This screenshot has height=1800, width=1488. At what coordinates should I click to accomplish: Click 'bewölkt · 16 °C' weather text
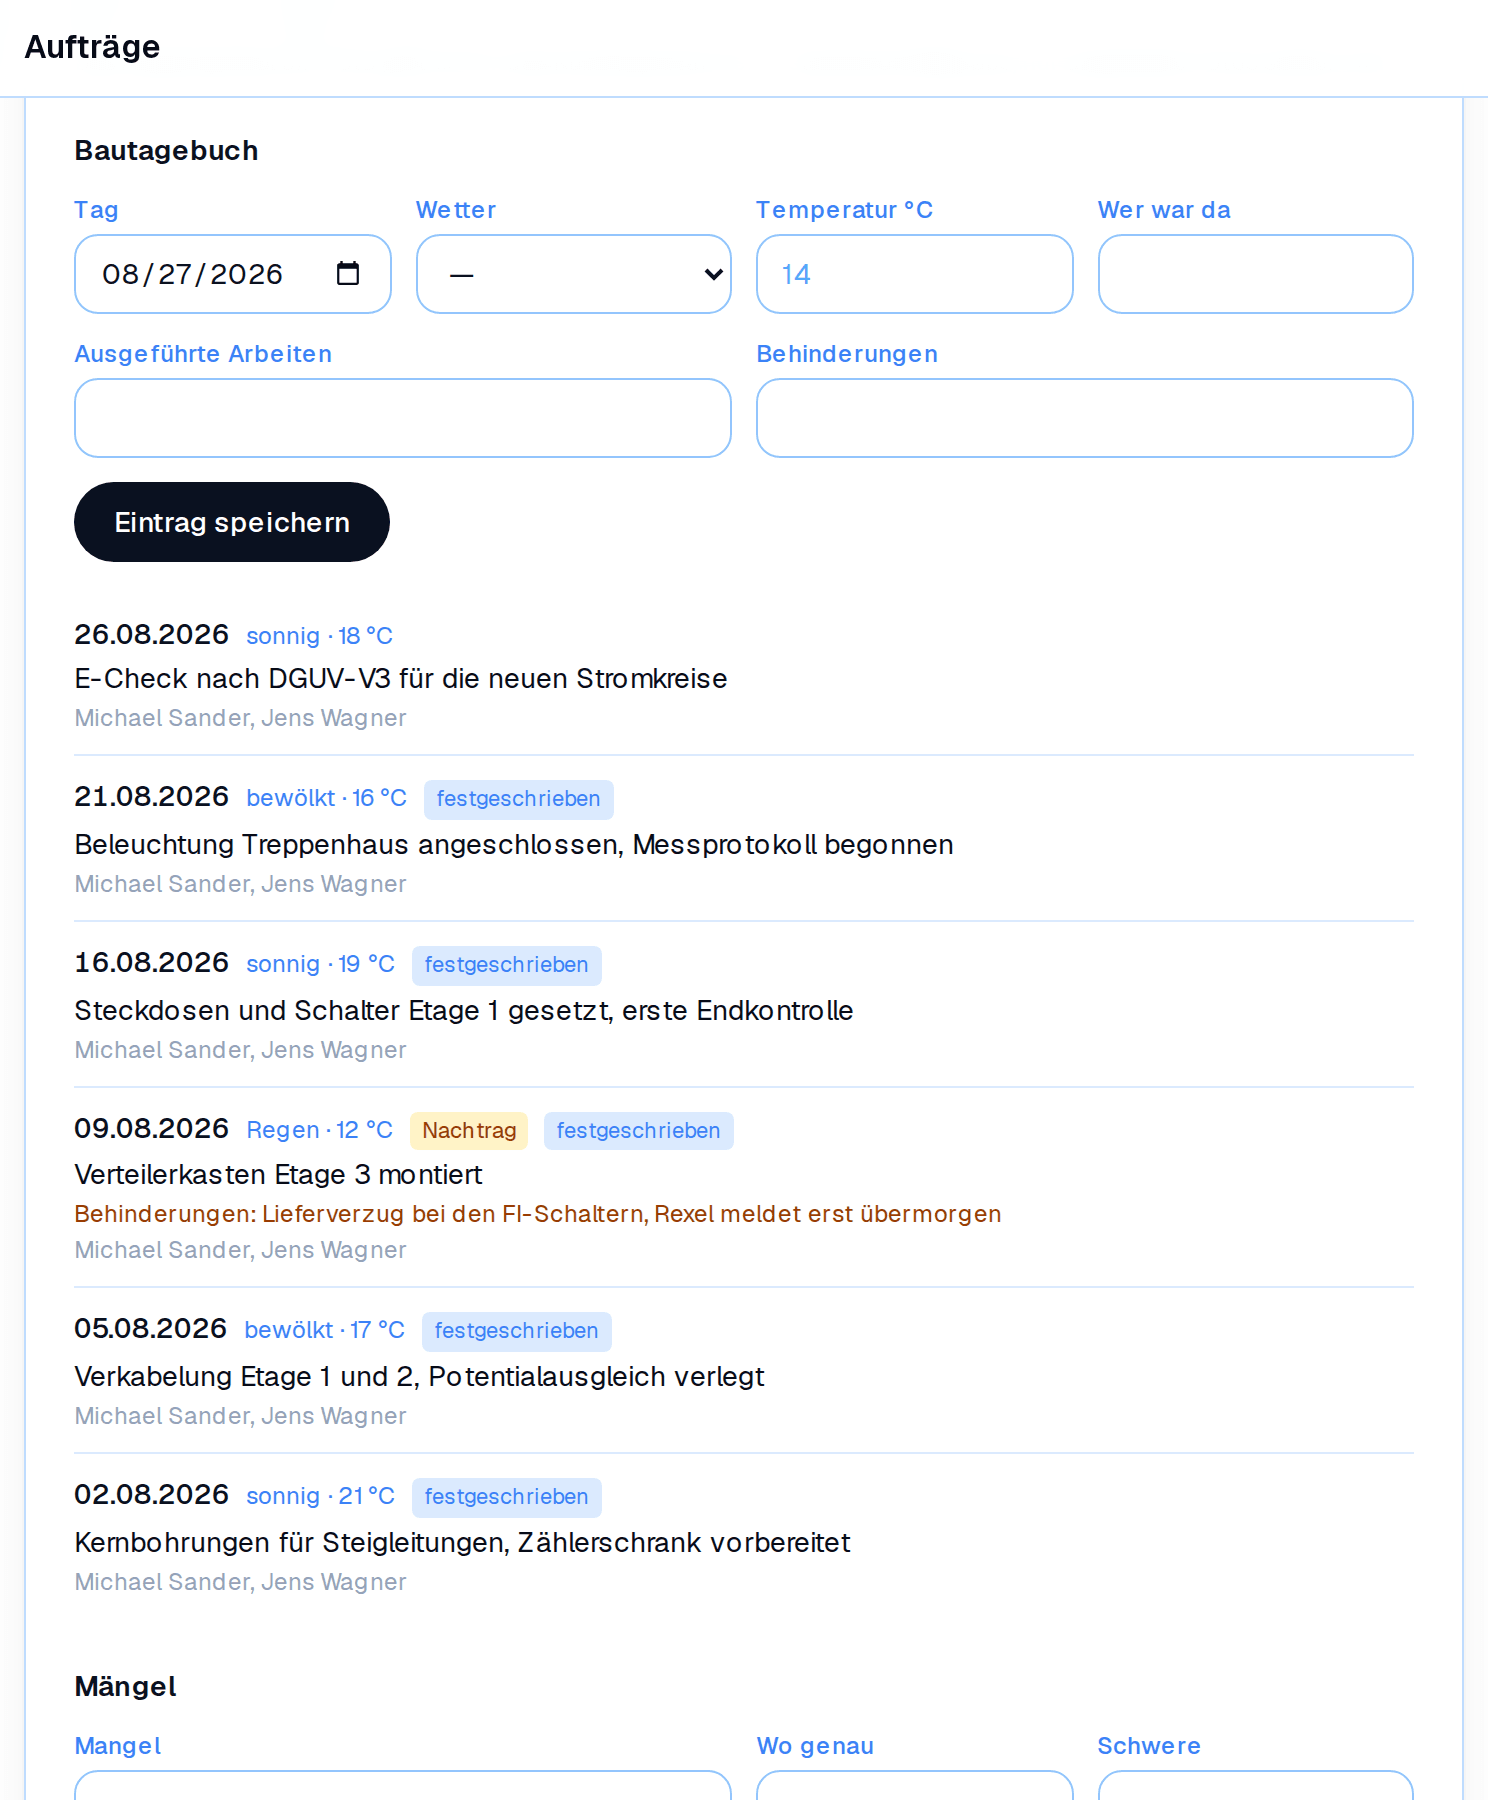coord(327,798)
